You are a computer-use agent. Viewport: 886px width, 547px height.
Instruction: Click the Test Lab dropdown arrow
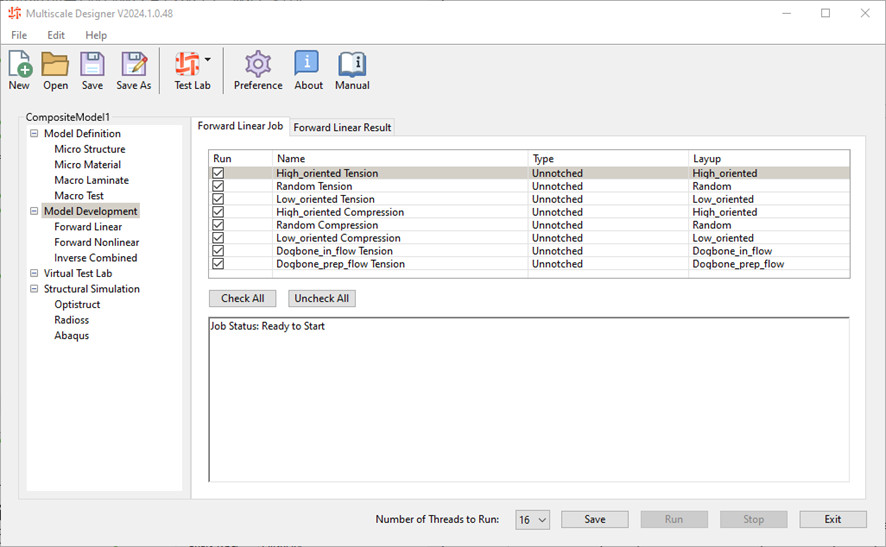coord(207,60)
